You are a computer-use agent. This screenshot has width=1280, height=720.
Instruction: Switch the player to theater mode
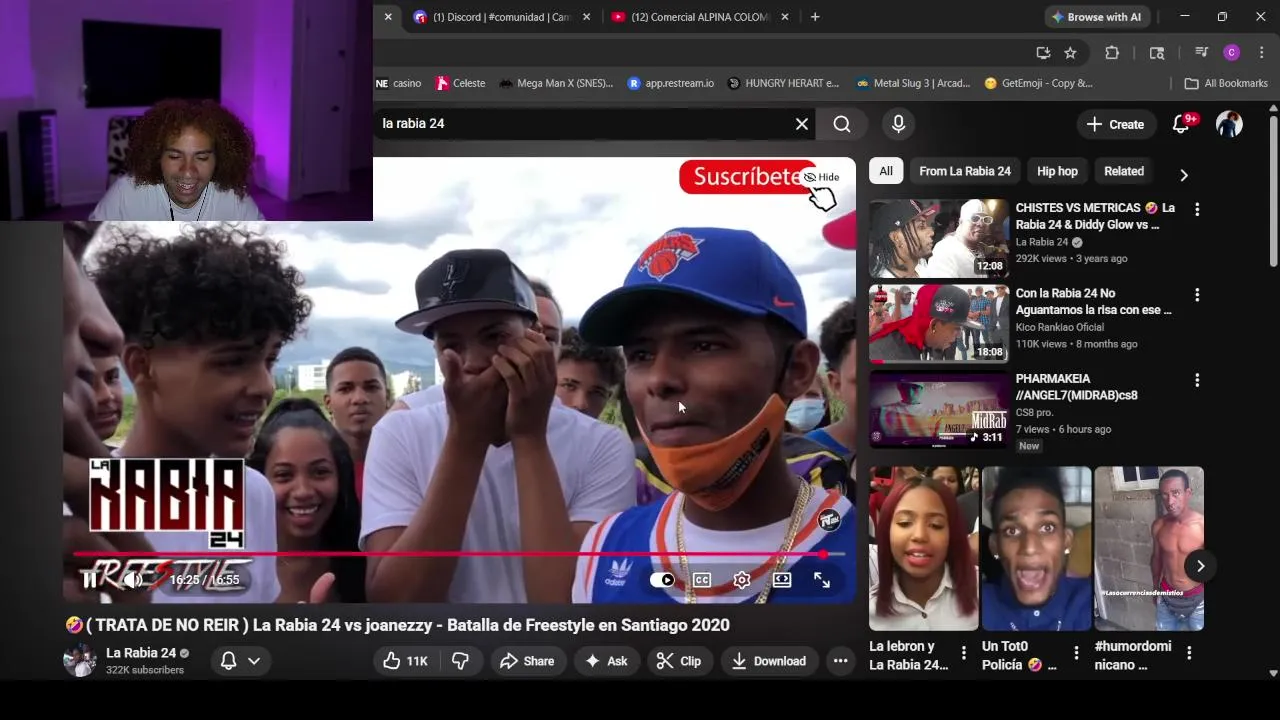[x=782, y=580]
